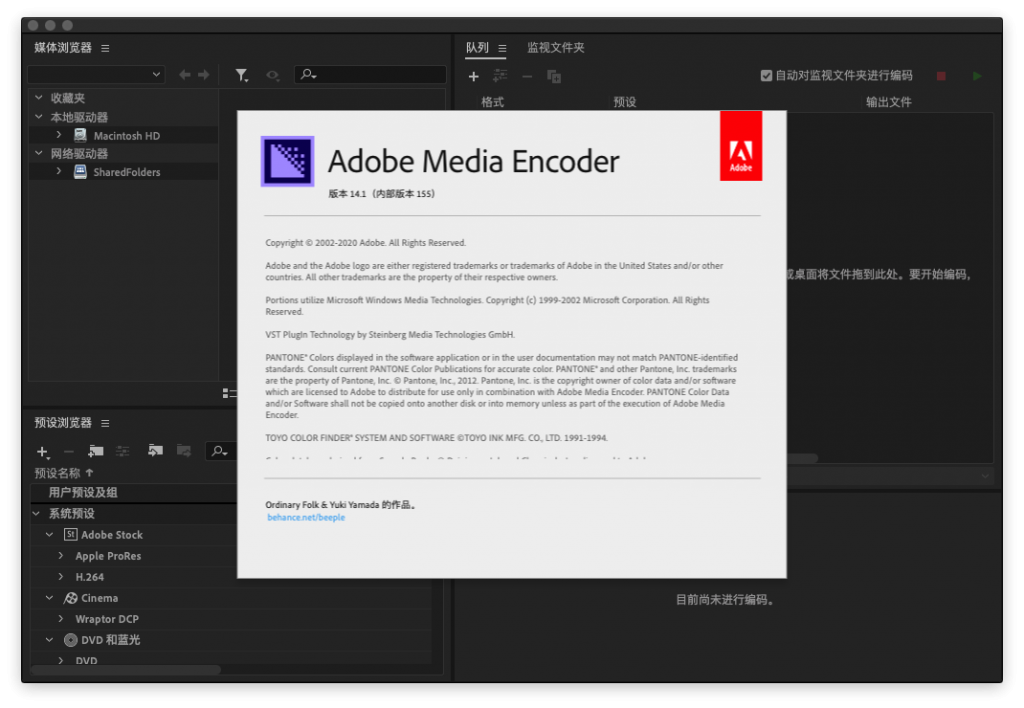1024x708 pixels.
Task: Create a new preset with plus icon
Action: (x=43, y=452)
